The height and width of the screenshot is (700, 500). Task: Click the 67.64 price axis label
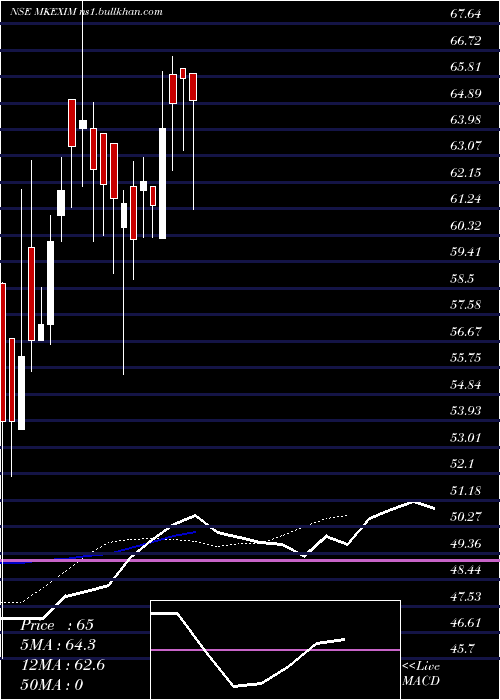[x=466, y=14]
